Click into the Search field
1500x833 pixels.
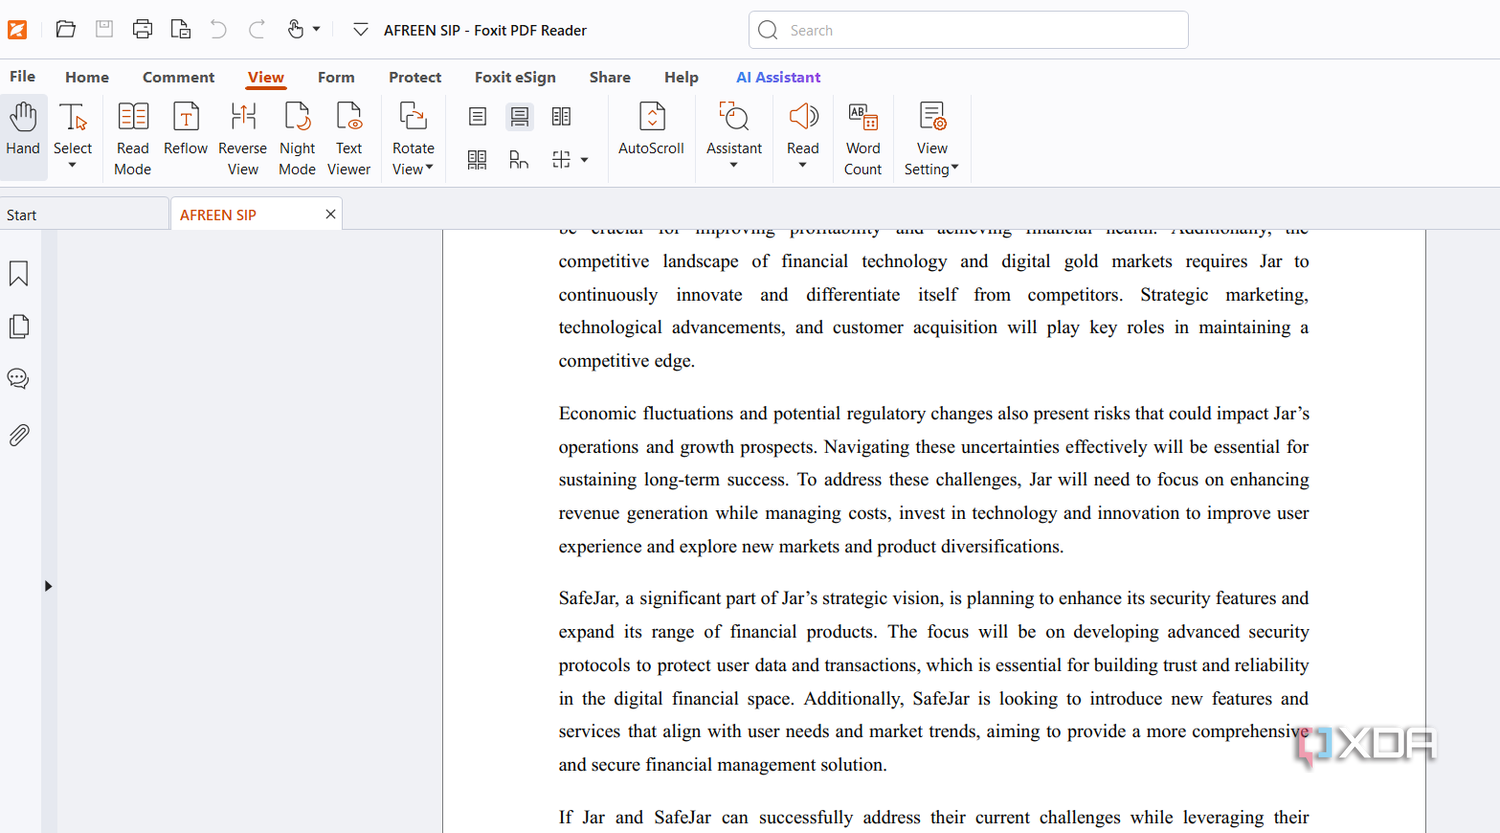tap(968, 30)
